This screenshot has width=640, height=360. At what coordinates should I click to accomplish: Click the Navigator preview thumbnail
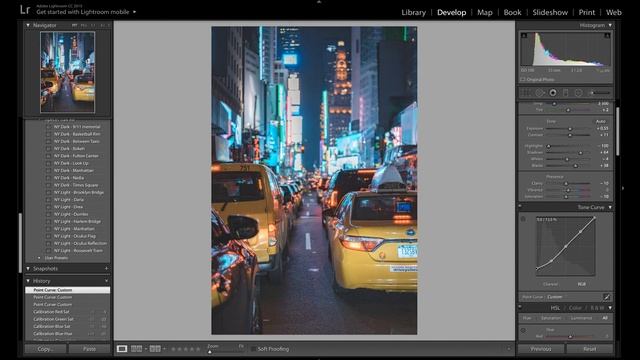pyautogui.click(x=67, y=72)
